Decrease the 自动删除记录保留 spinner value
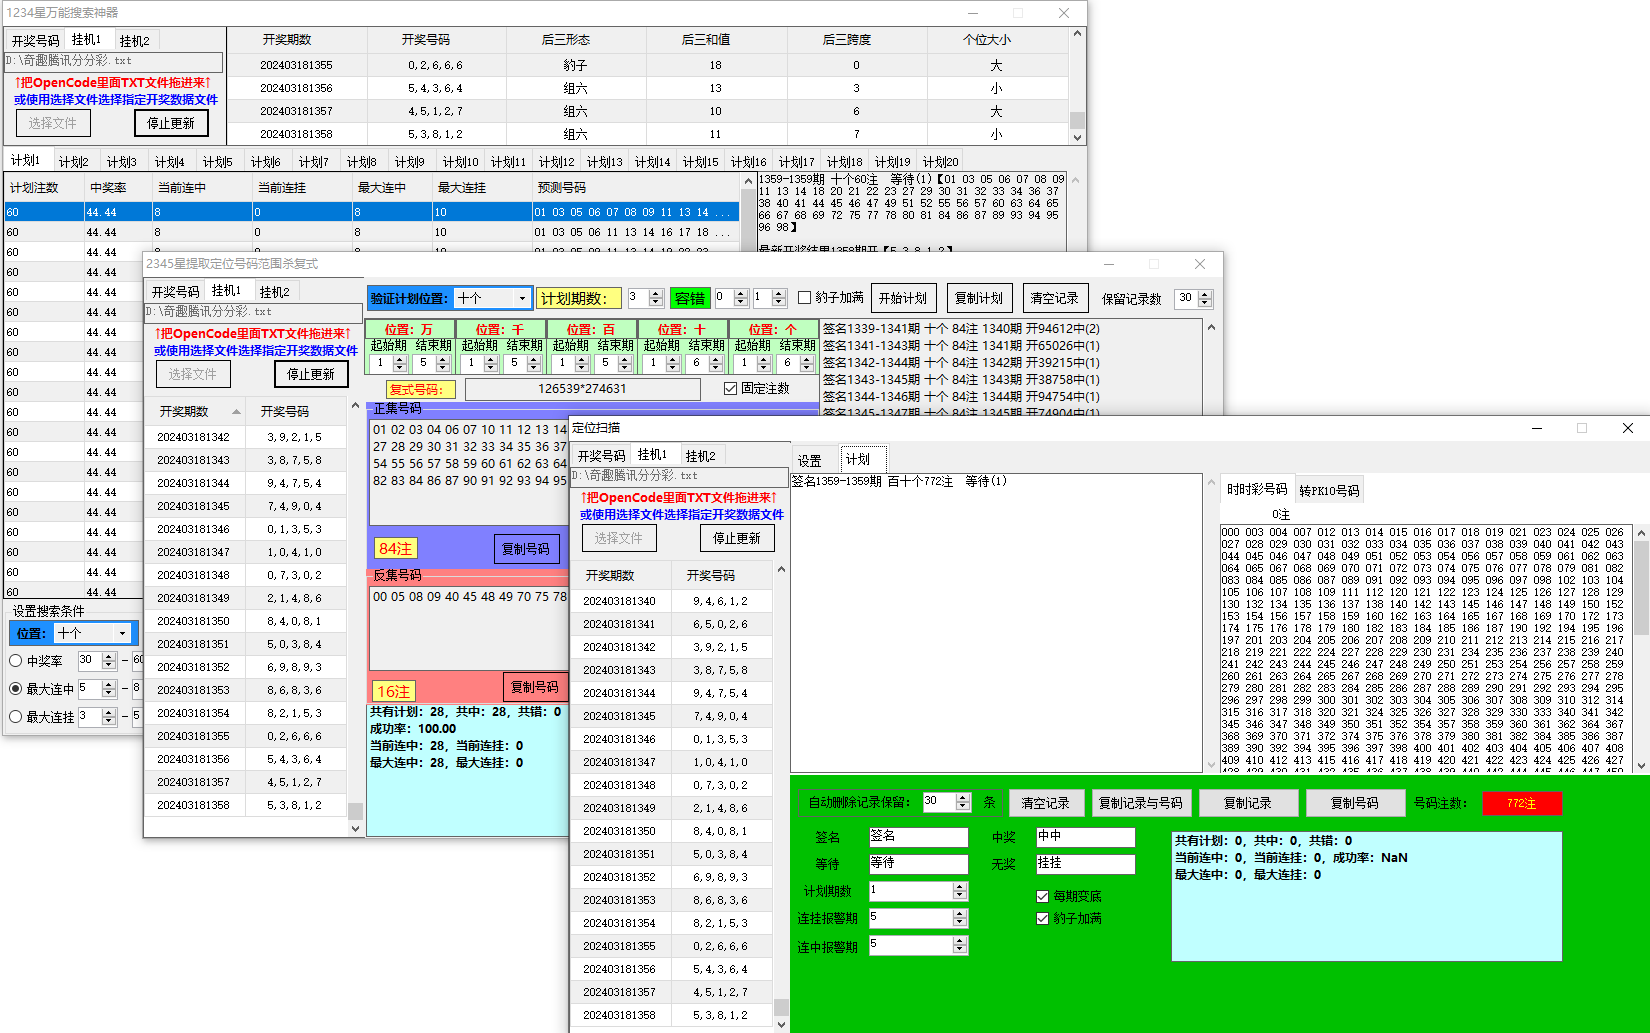This screenshot has width=1650, height=1033. 963,807
